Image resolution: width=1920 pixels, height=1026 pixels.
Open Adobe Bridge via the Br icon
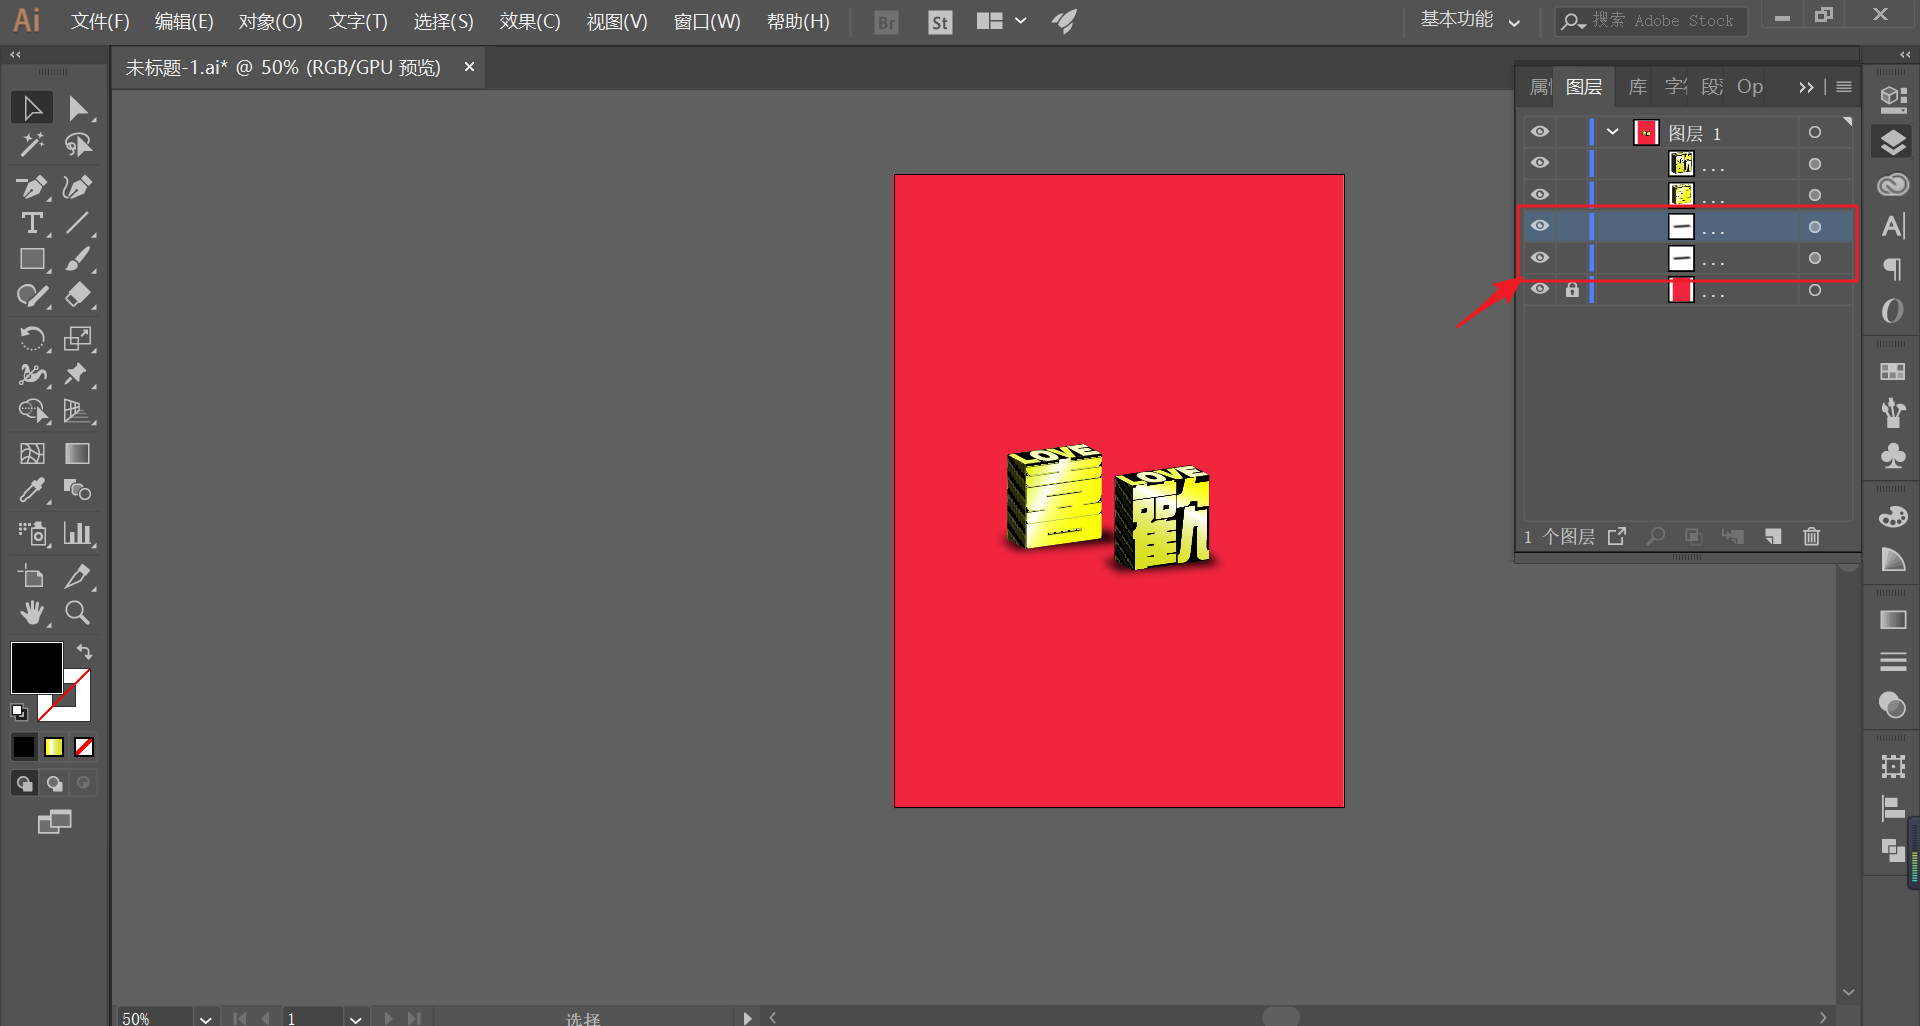pyautogui.click(x=886, y=22)
